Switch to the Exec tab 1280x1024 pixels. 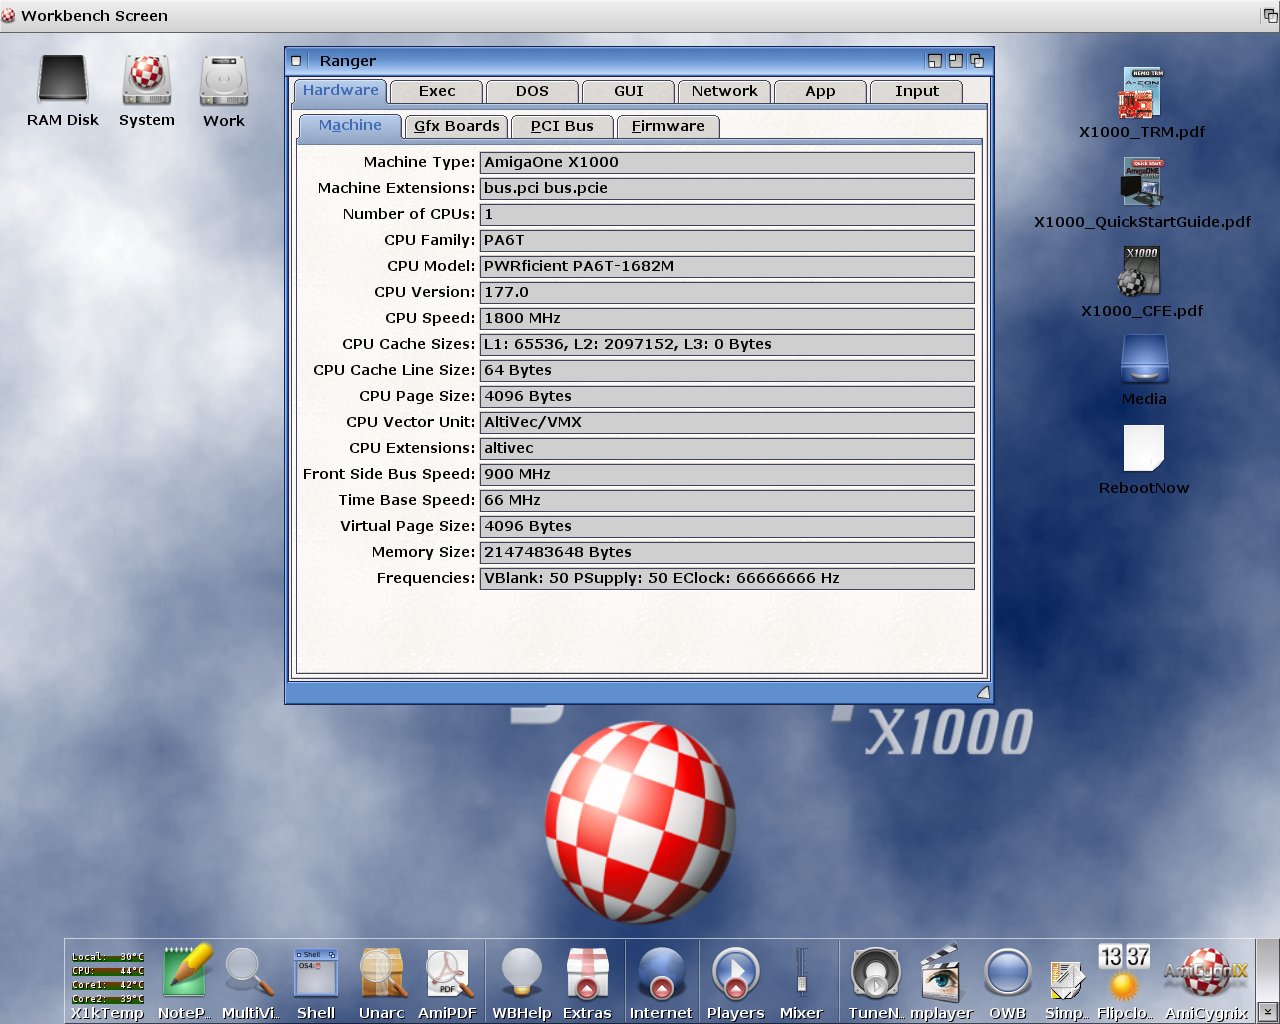pos(436,91)
